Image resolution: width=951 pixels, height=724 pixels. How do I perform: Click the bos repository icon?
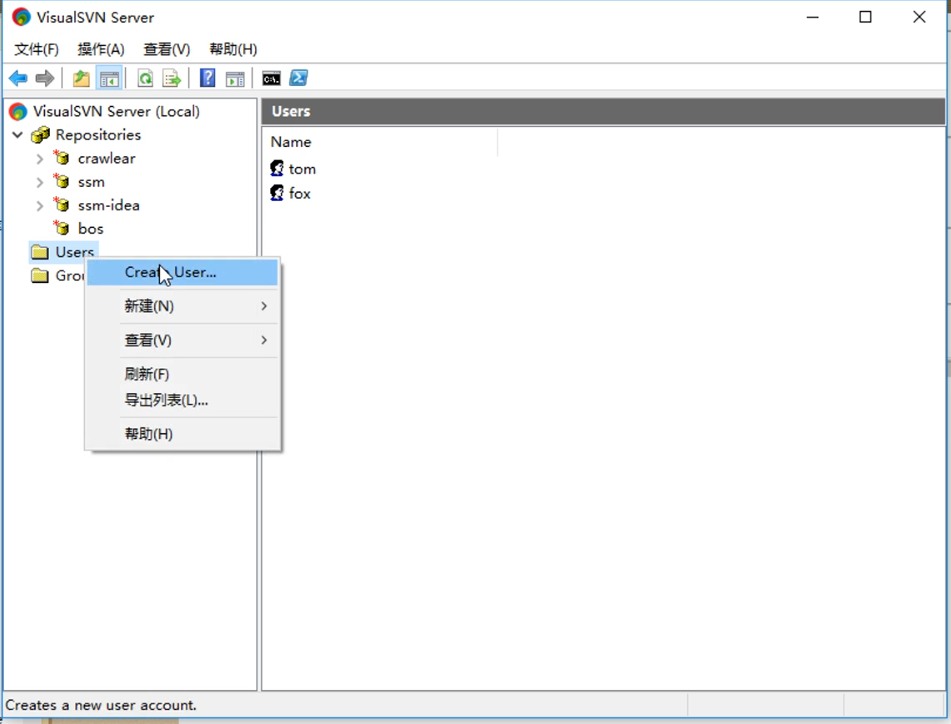[61, 228]
